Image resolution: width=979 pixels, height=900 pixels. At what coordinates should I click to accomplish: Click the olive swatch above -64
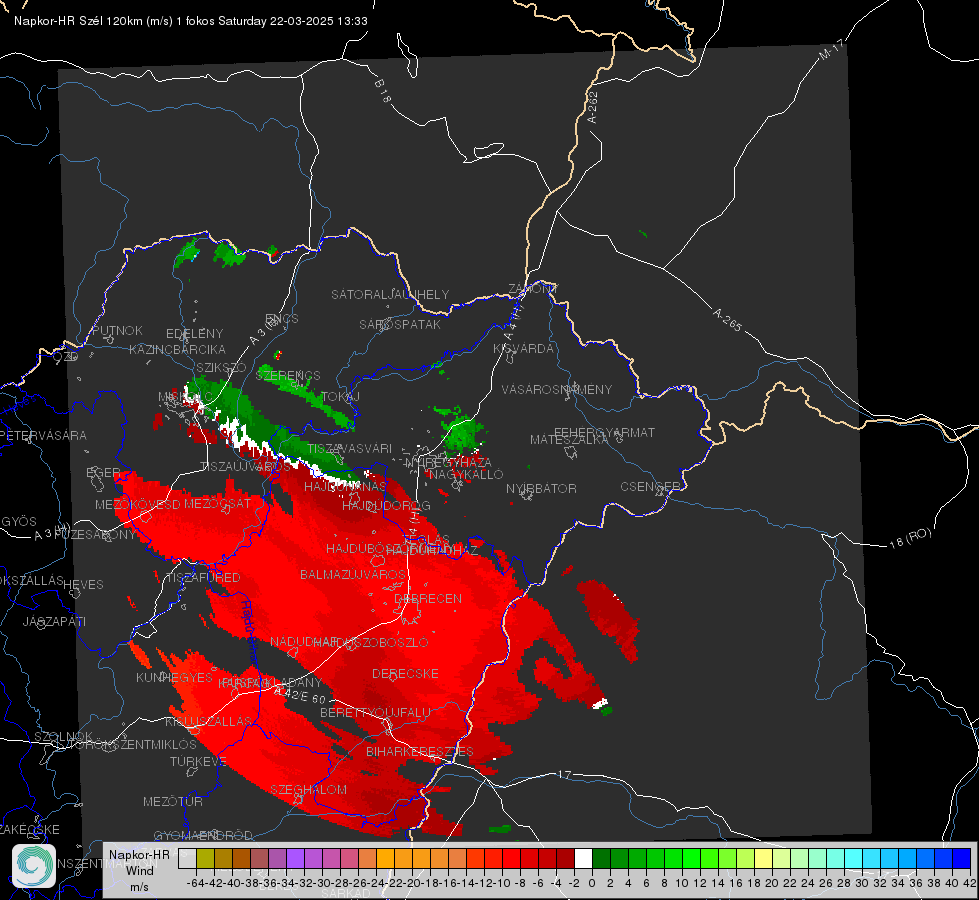205,858
